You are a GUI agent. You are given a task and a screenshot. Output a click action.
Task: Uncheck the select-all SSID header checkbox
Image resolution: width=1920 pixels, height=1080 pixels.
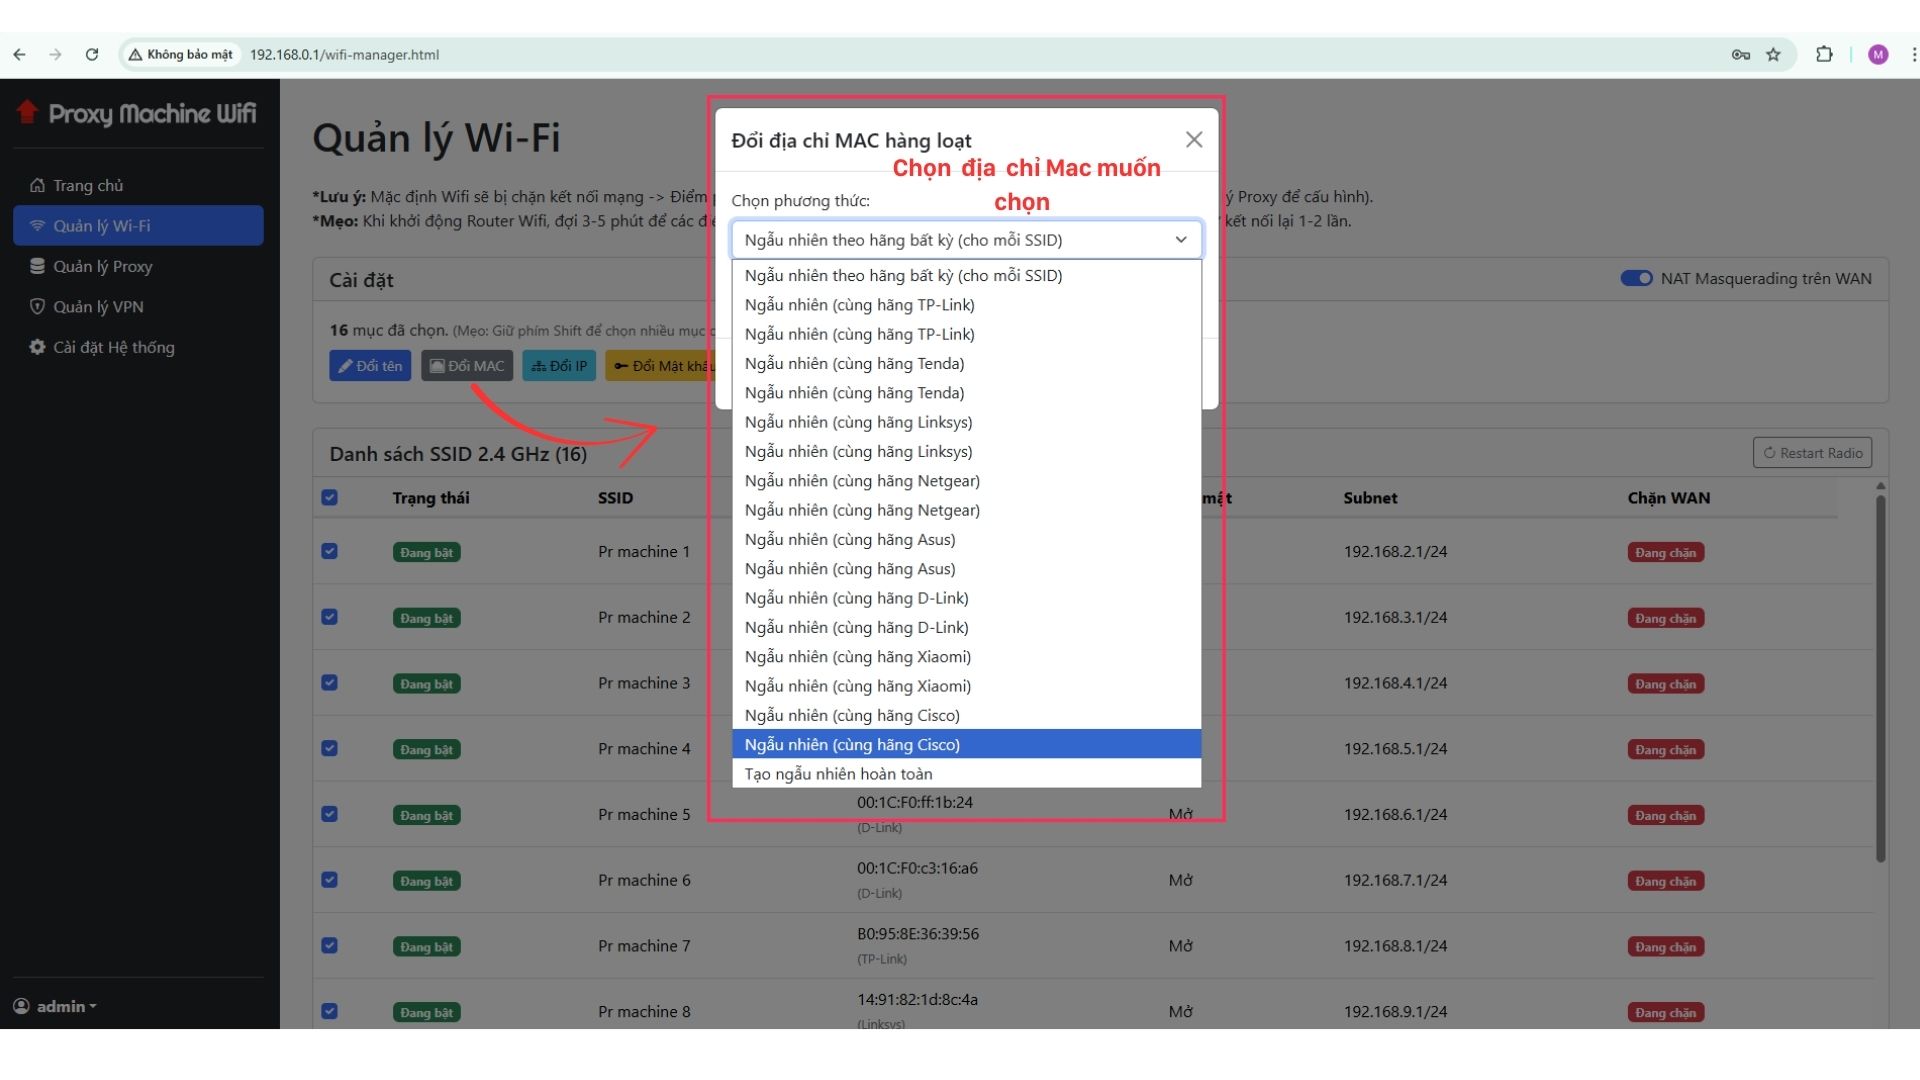tap(330, 498)
